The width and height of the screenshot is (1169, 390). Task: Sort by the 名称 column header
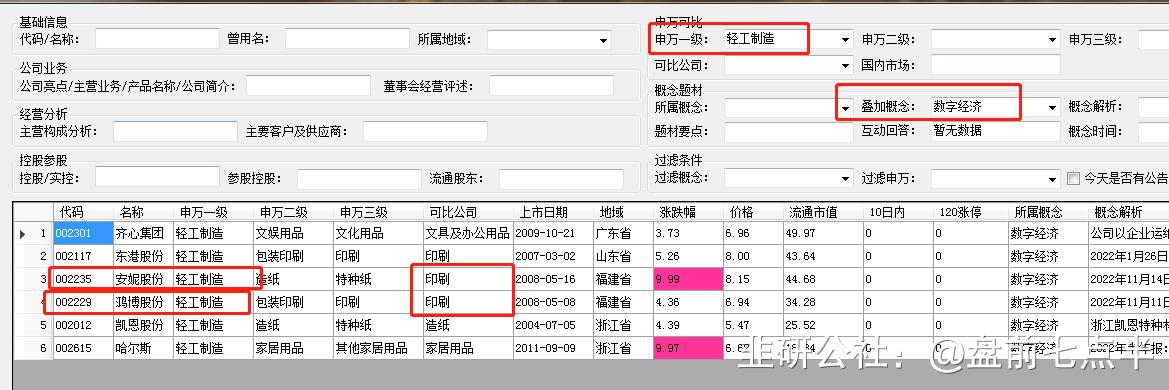click(x=143, y=212)
